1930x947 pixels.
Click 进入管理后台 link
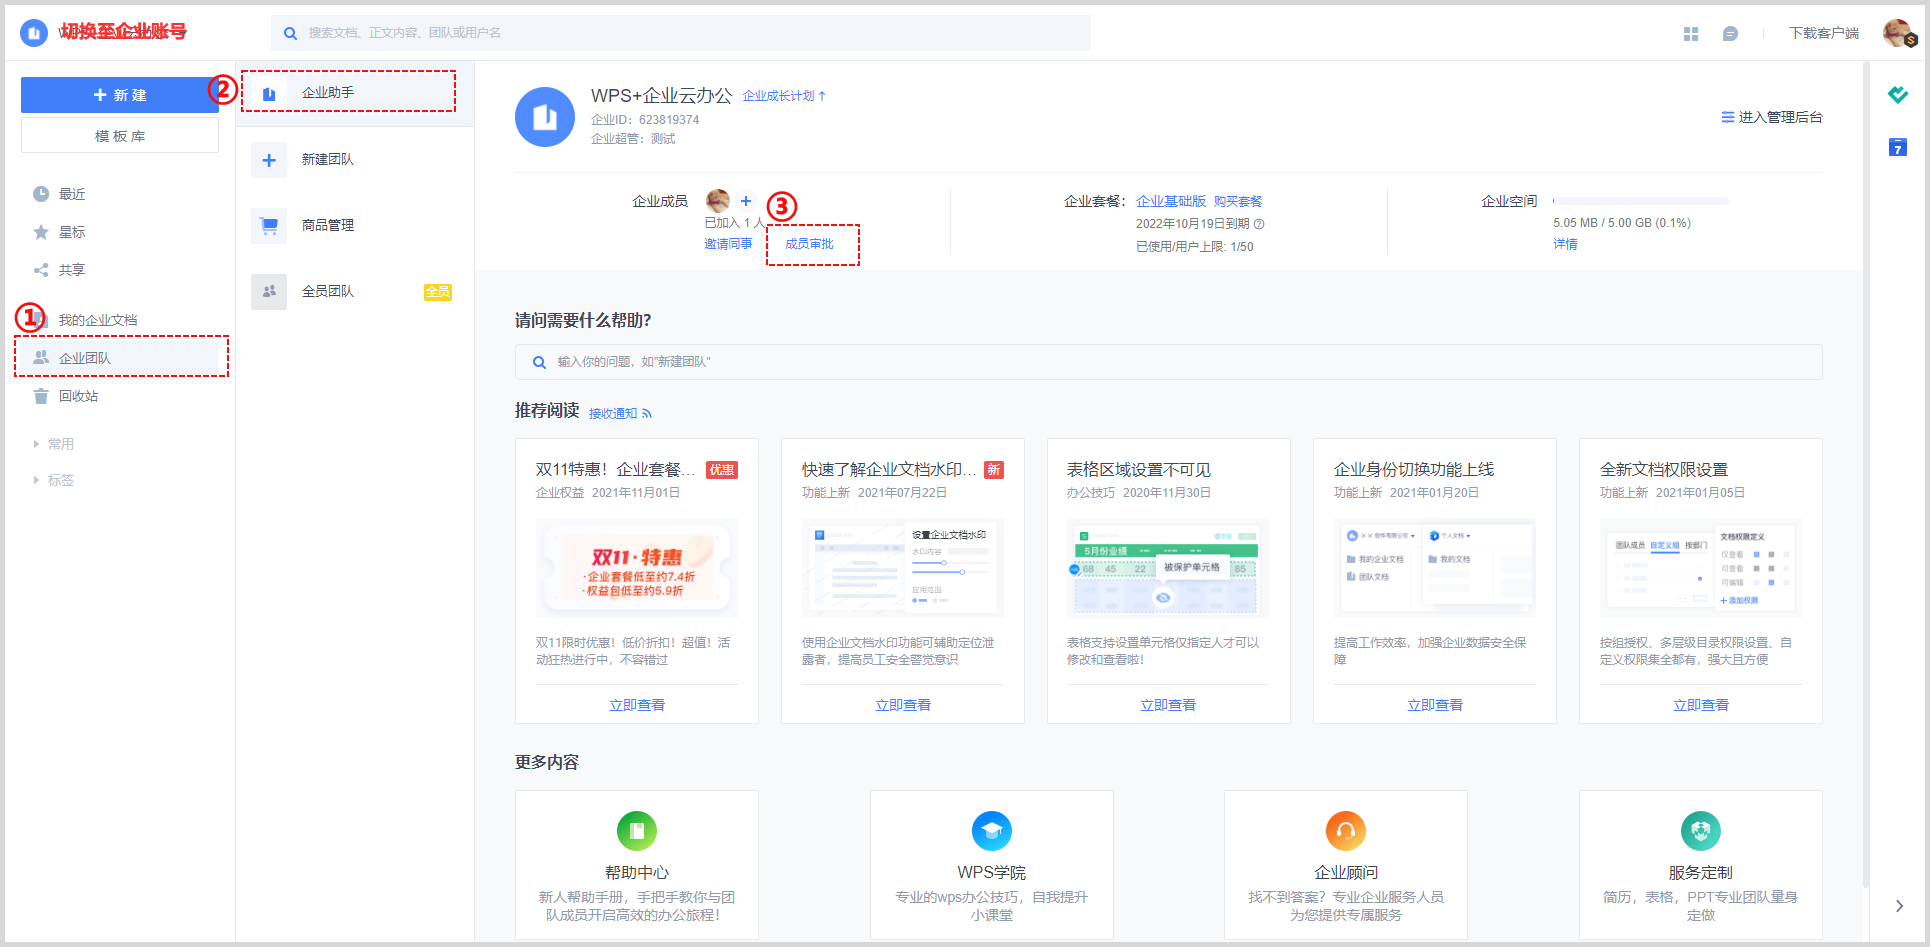(1772, 117)
